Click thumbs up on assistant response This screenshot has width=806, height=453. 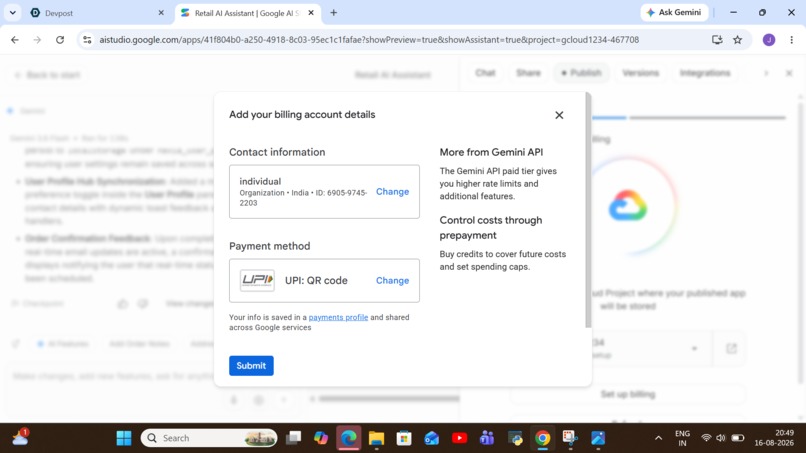pos(122,304)
